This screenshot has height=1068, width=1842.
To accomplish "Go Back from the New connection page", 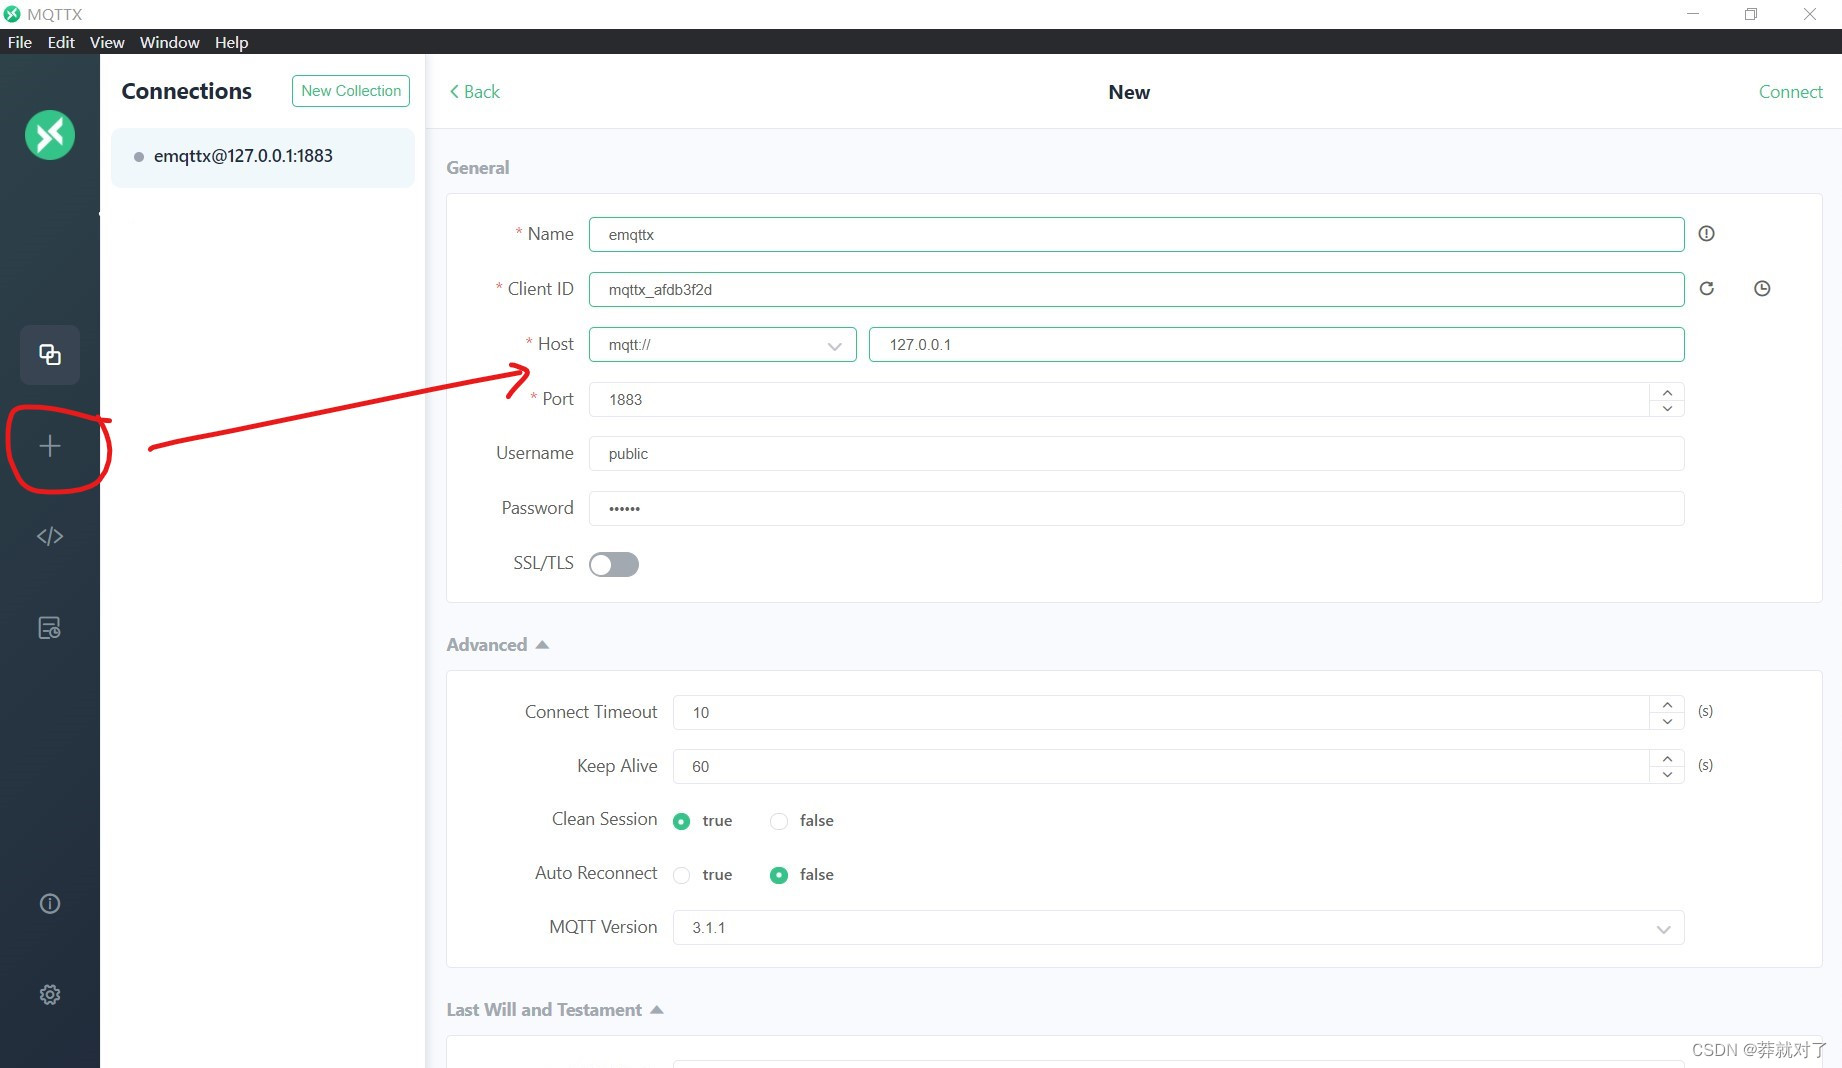I will (475, 92).
